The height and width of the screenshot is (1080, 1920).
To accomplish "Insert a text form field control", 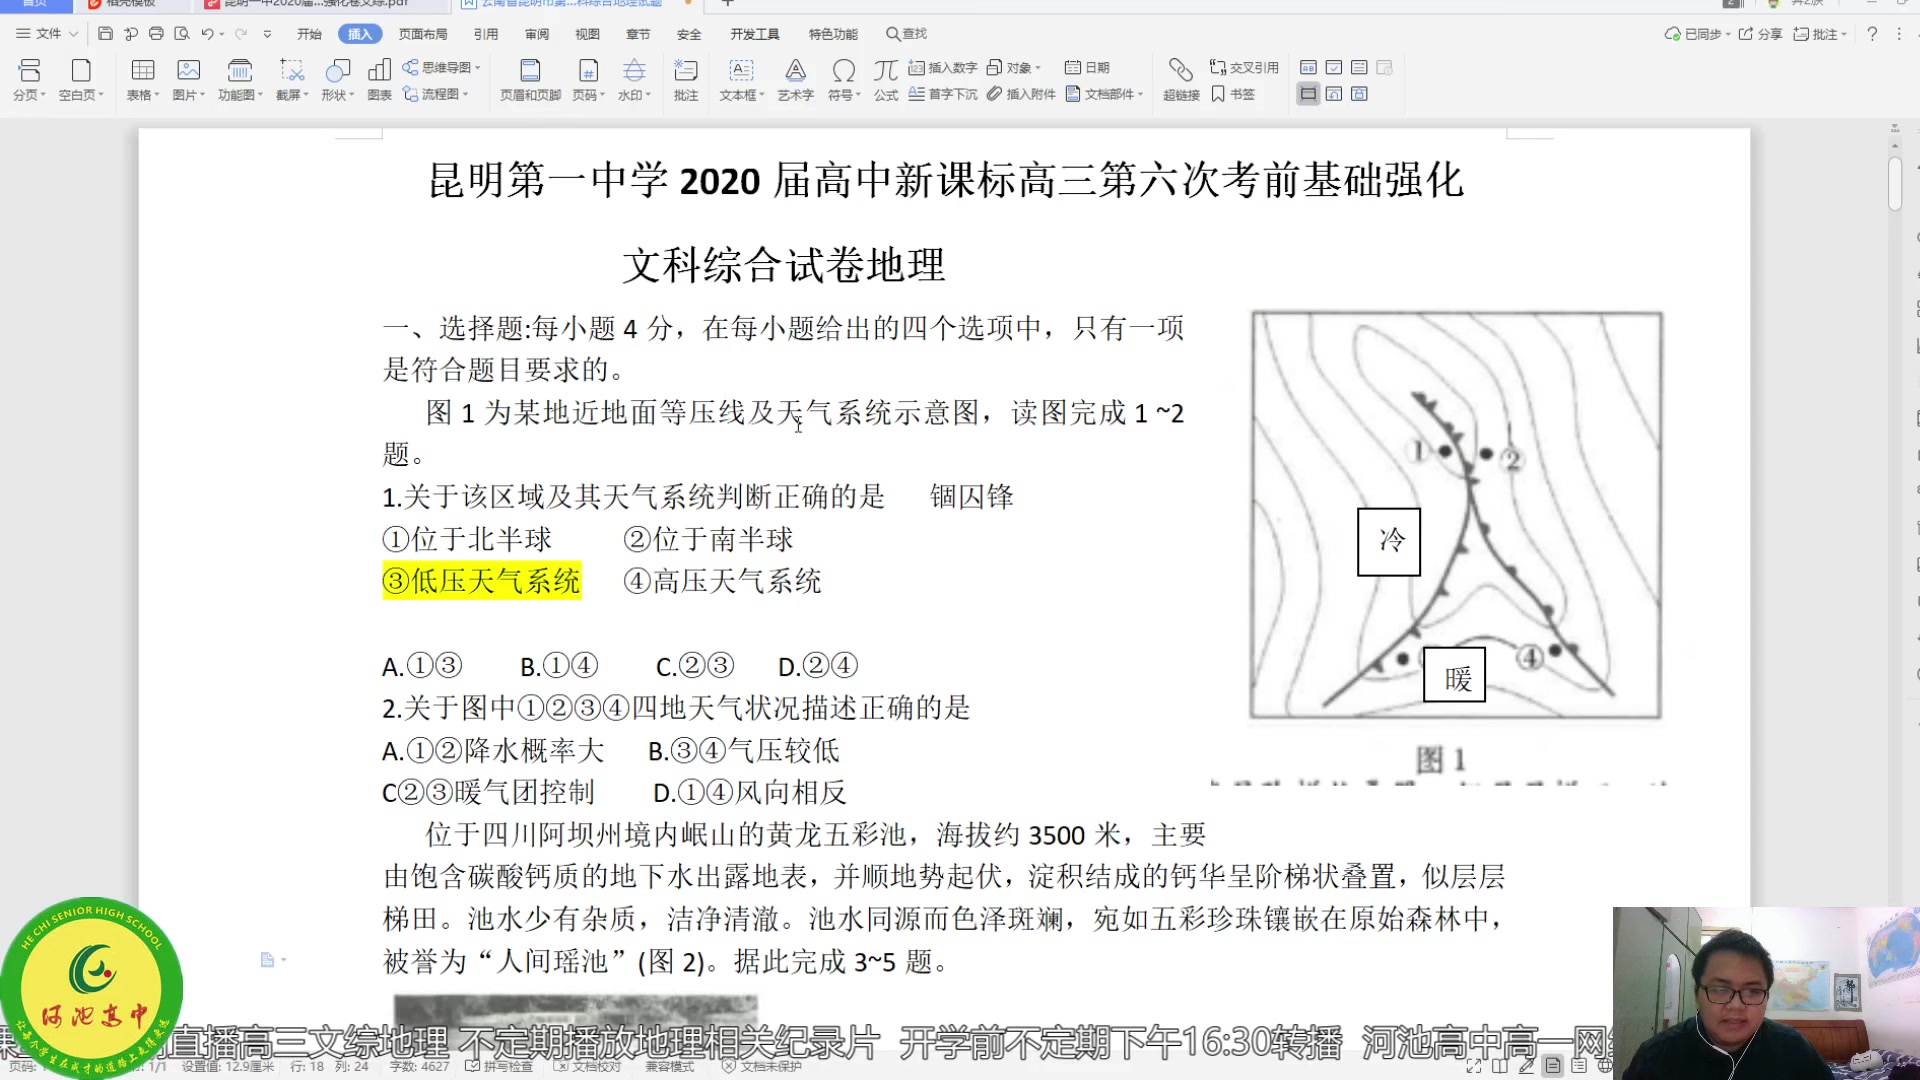I will pos(1308,68).
